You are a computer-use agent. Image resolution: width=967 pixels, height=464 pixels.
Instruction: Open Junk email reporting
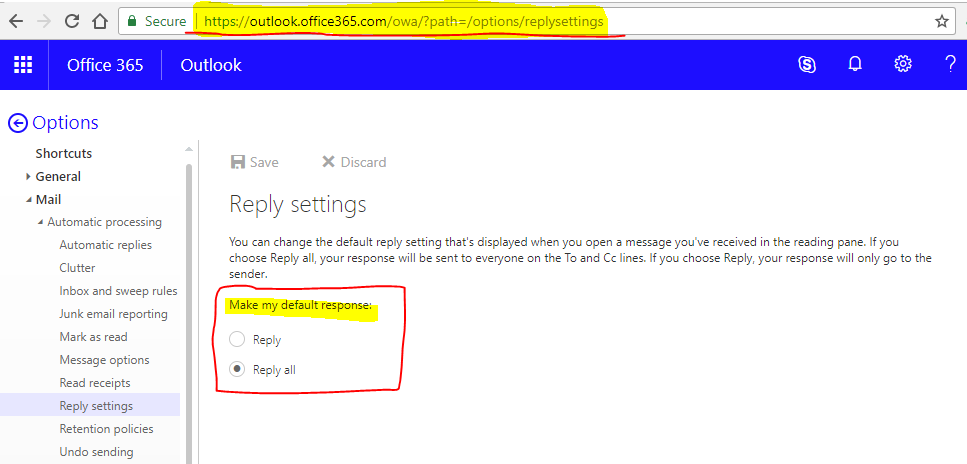pyautogui.click(x=113, y=314)
